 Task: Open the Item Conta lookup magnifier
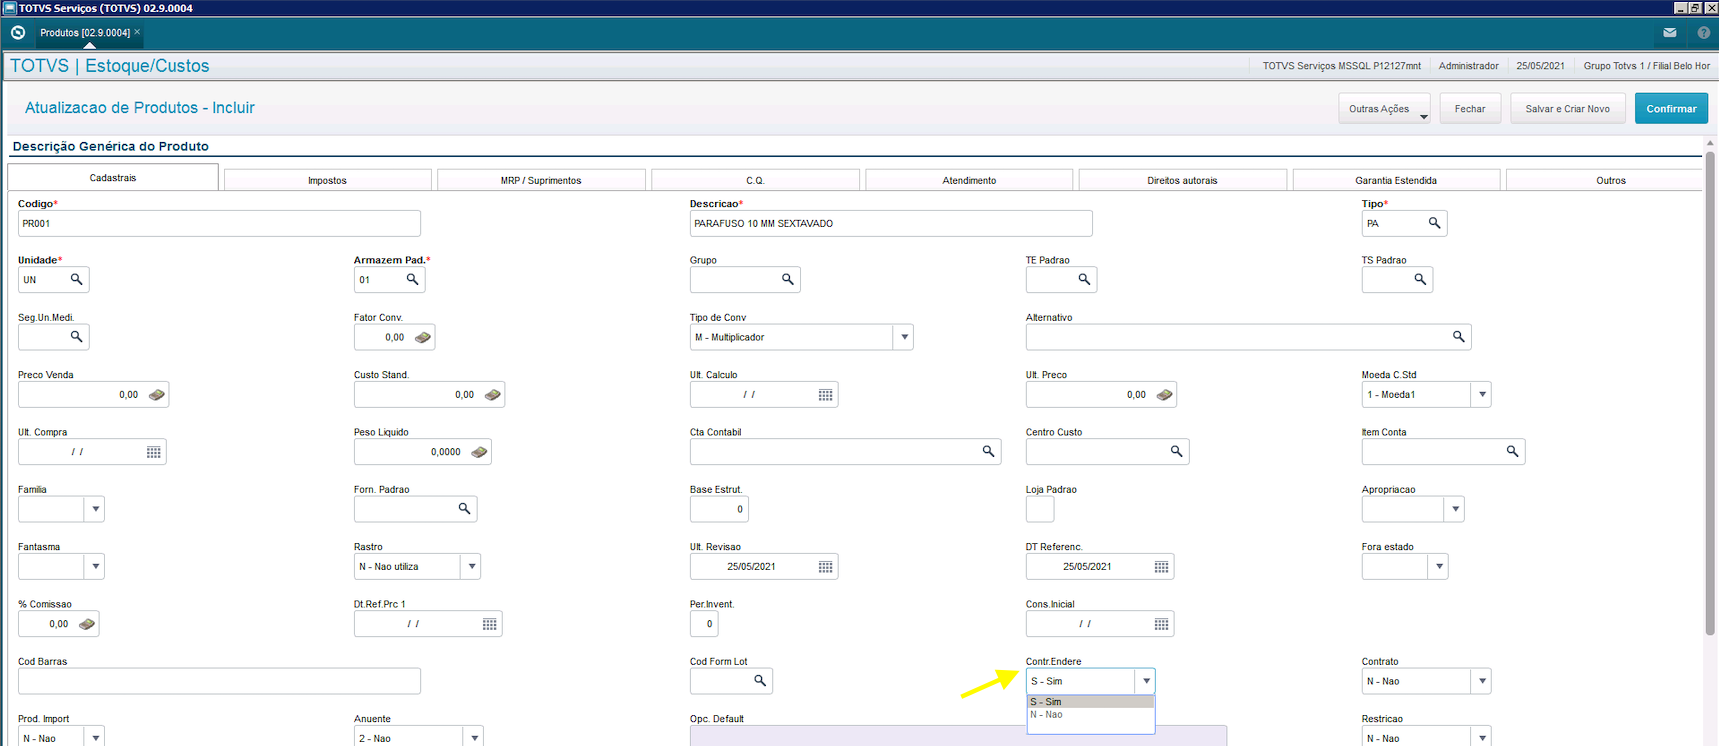[1512, 452]
